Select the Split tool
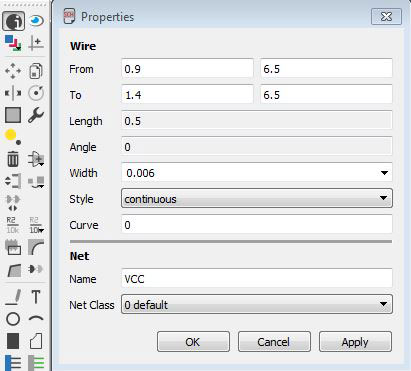The height and width of the screenshot is (371, 411). coord(14,270)
